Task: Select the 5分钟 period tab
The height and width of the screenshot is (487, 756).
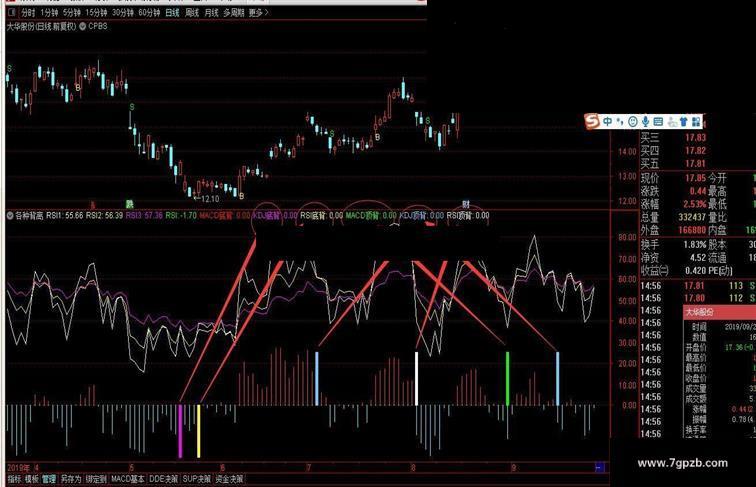Action: (x=71, y=13)
